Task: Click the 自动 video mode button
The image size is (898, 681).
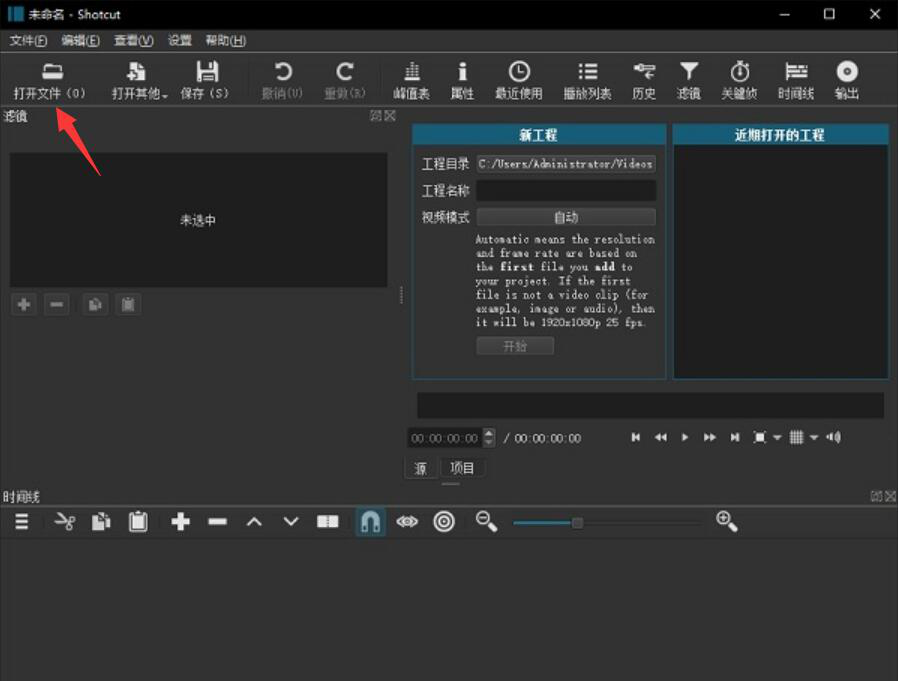Action: click(566, 217)
